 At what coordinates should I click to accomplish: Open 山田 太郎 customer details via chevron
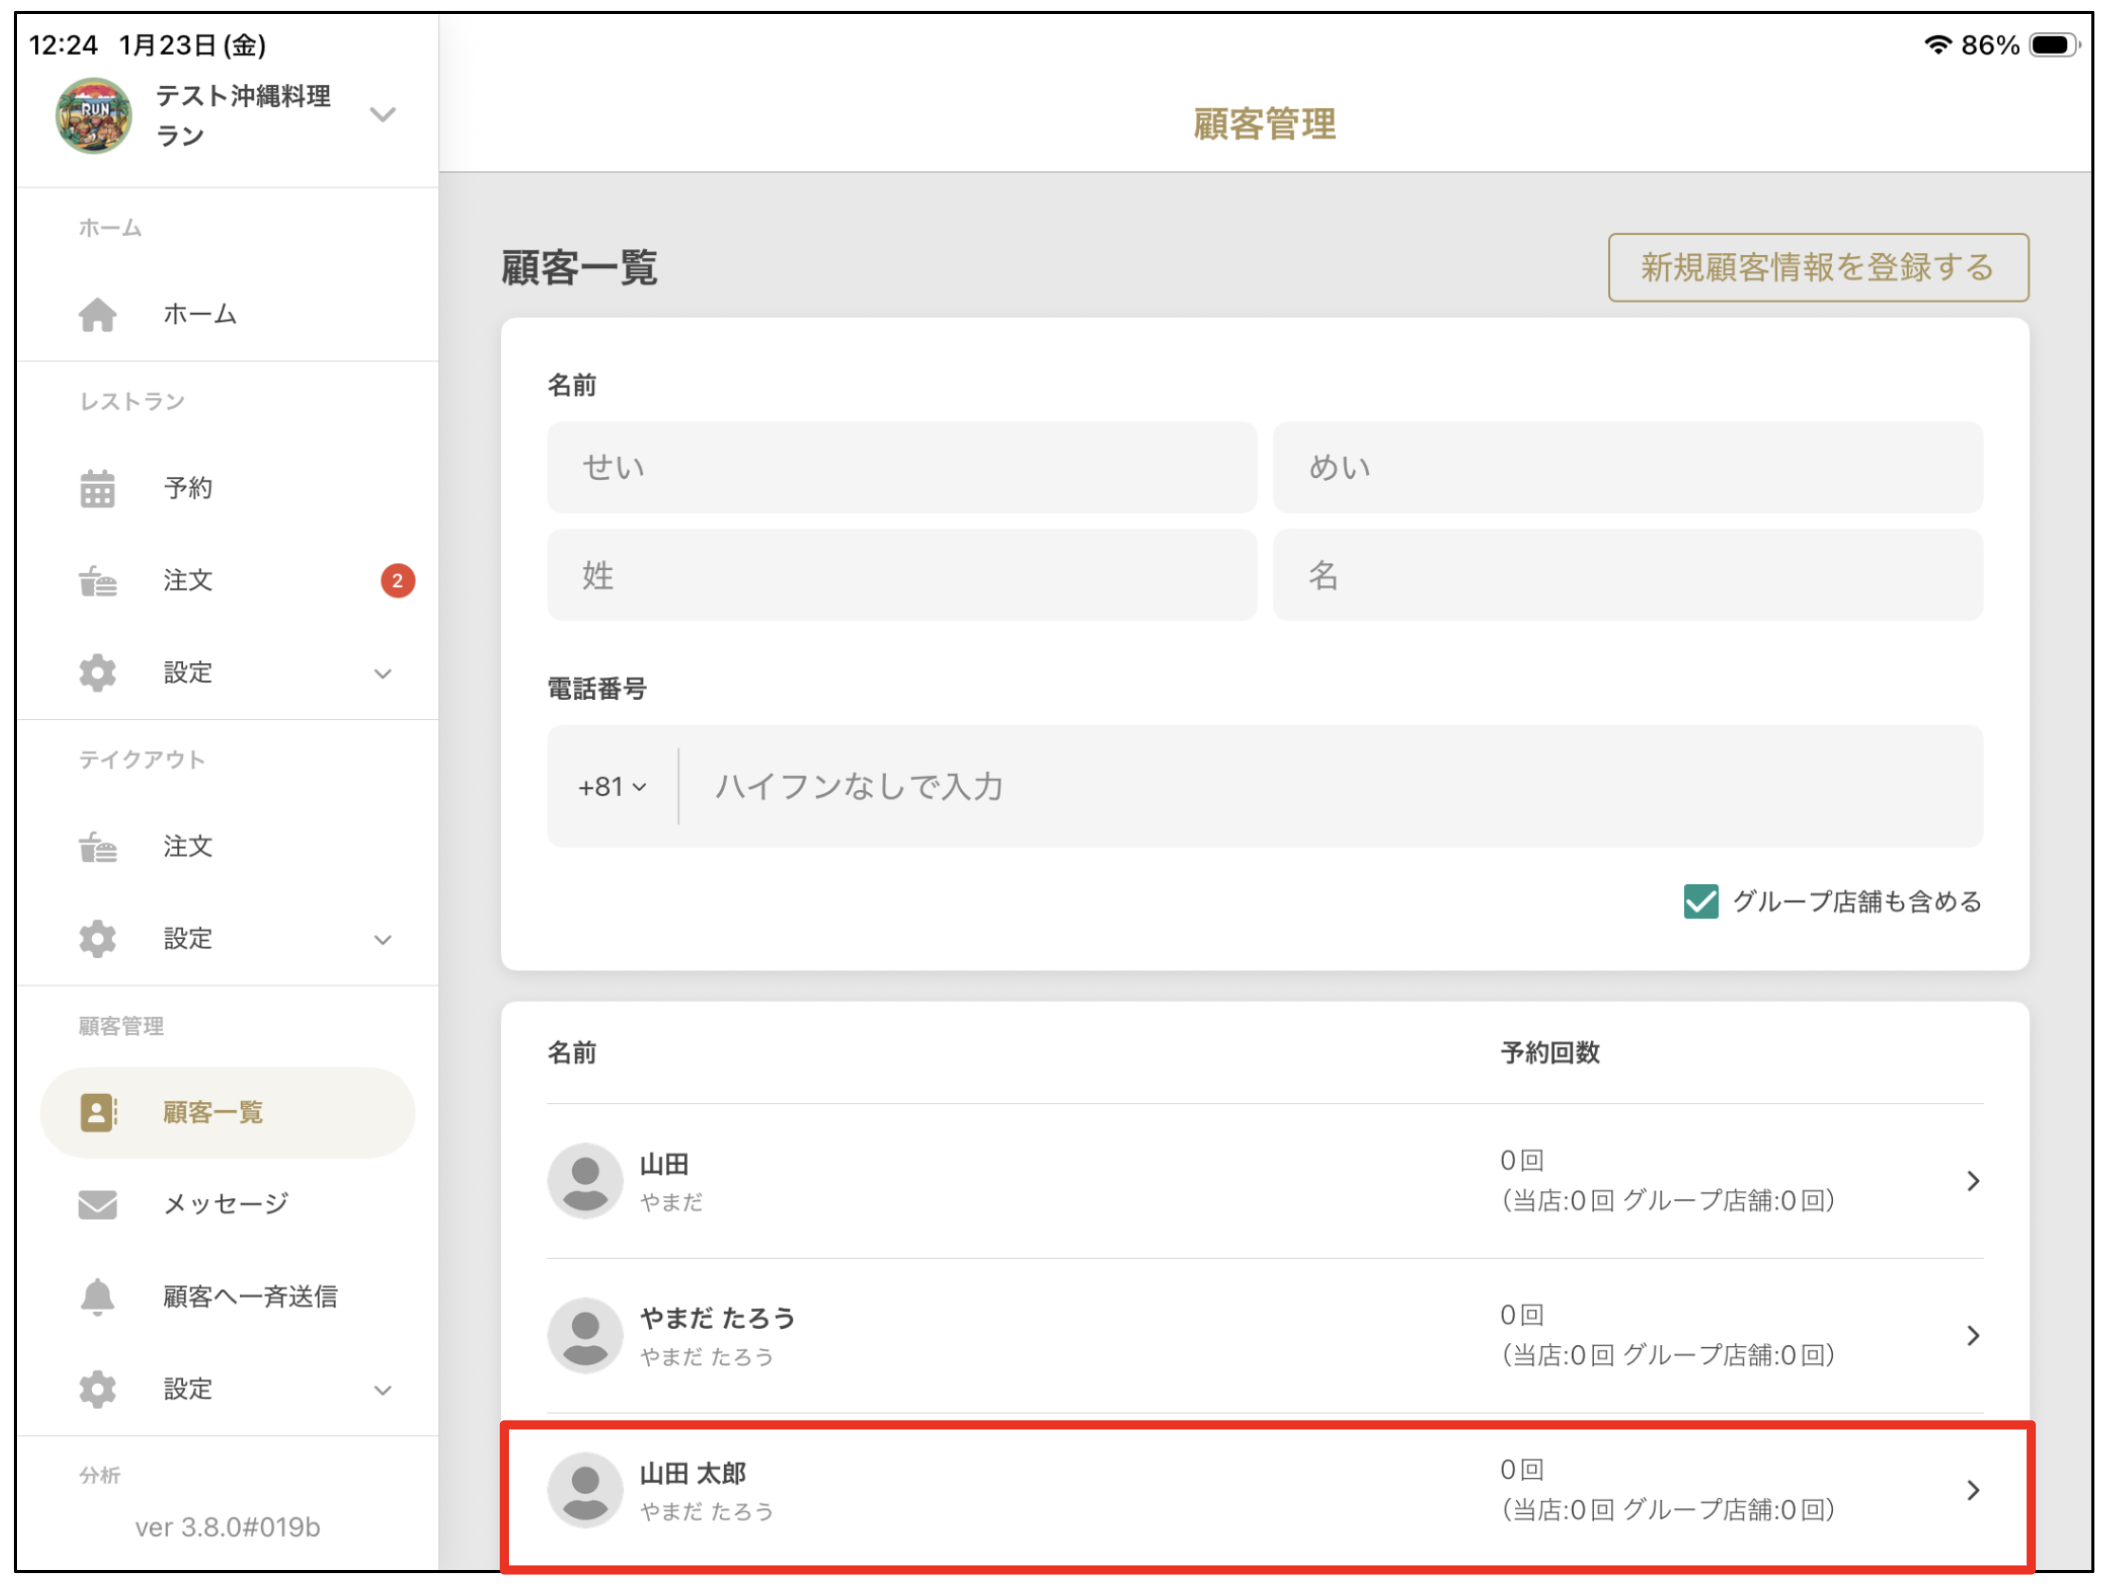[x=1972, y=1490]
